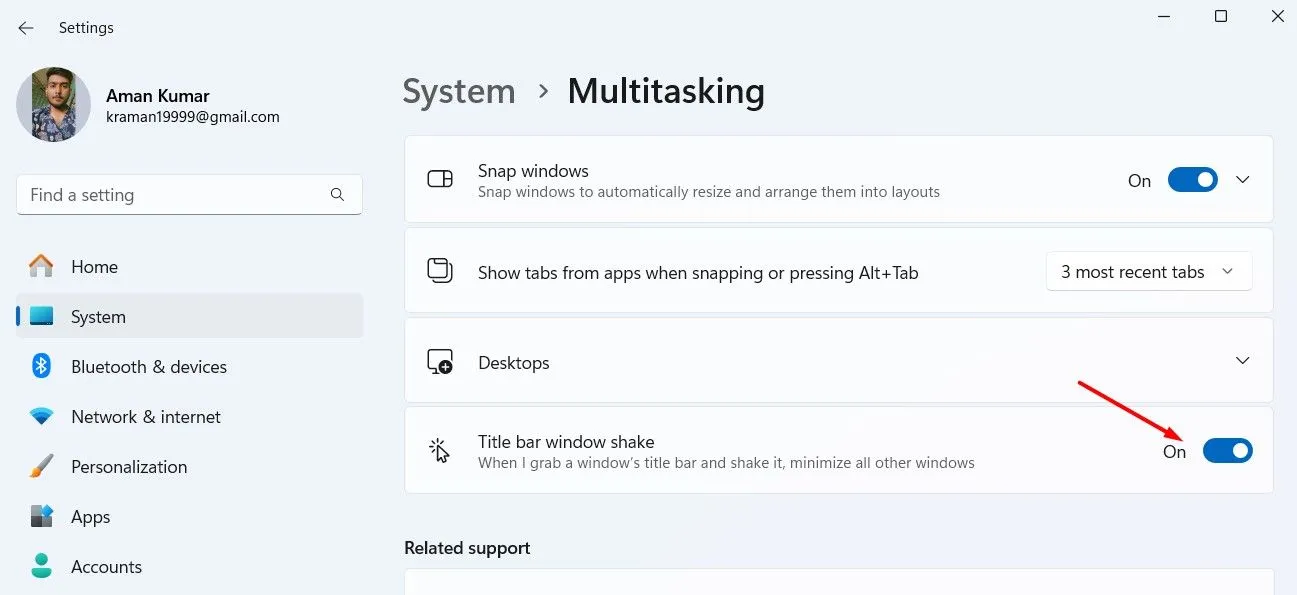Click the Personalization brush icon
The width and height of the screenshot is (1297, 595).
coord(40,467)
